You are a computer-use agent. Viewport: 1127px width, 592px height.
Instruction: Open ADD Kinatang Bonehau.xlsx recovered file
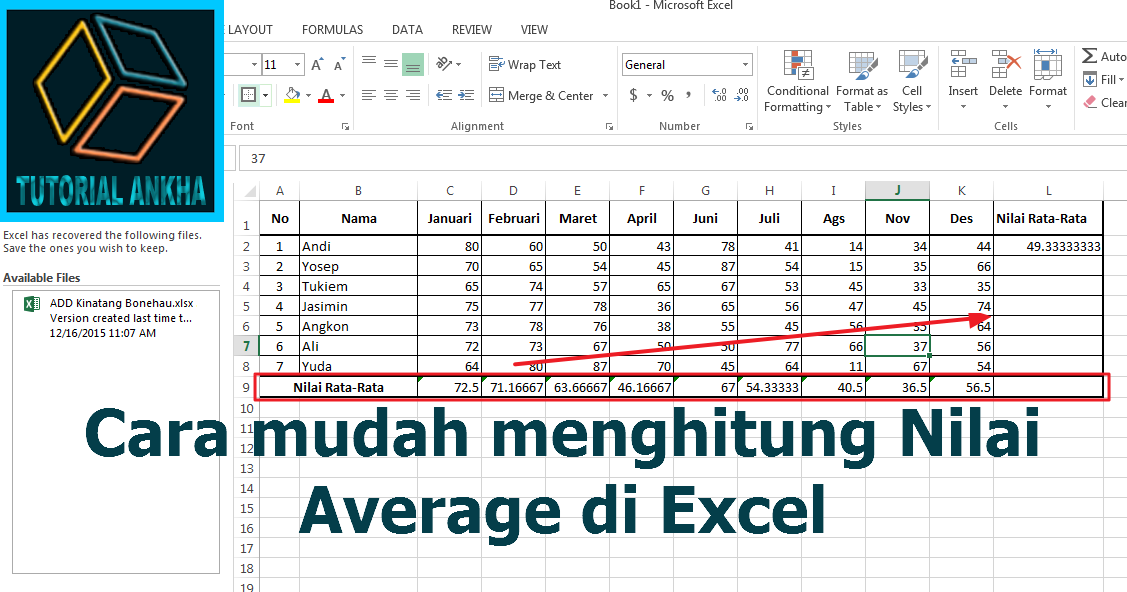click(120, 303)
